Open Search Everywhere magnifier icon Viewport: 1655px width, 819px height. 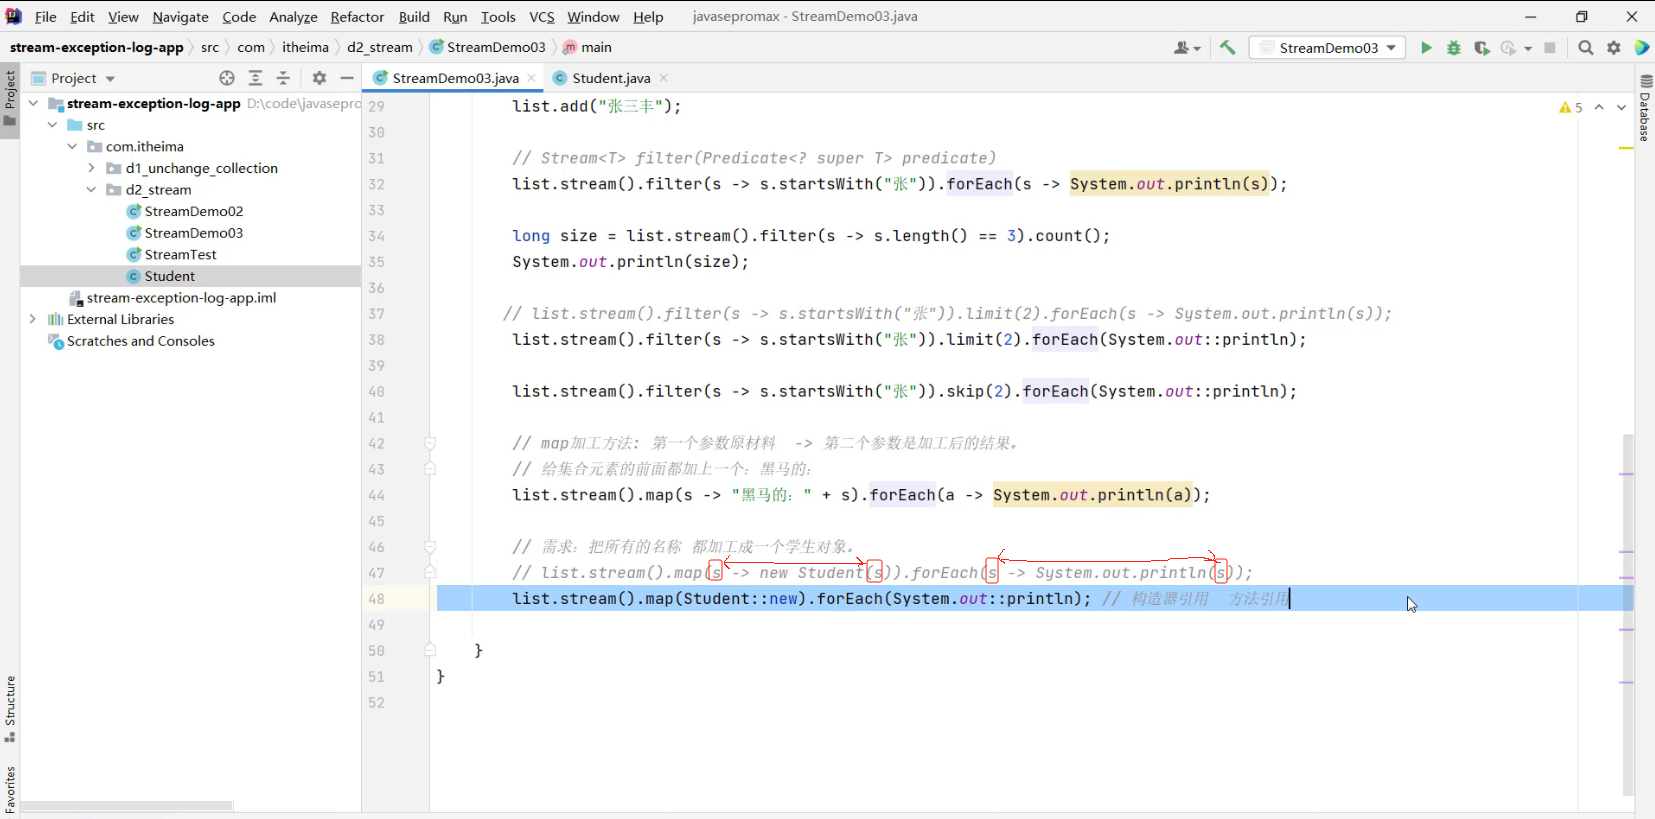pos(1586,47)
